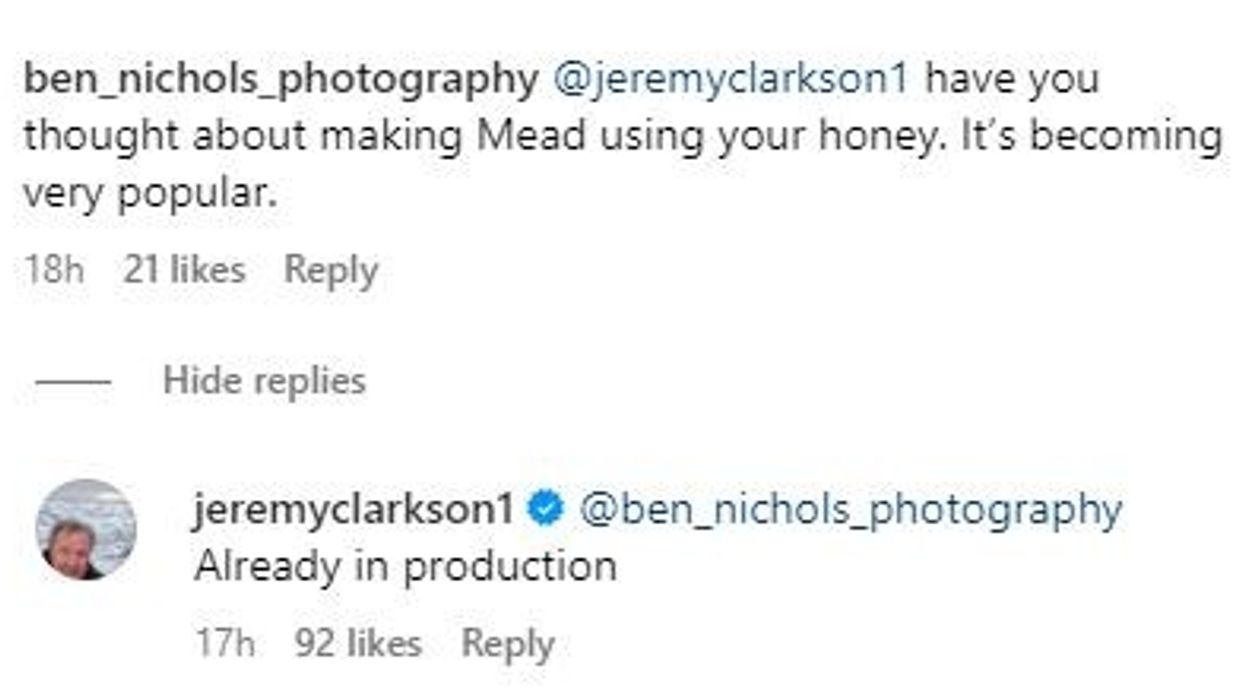Collapse thread with Hide replies
Screen dimensions: 1245x700
point(264,381)
